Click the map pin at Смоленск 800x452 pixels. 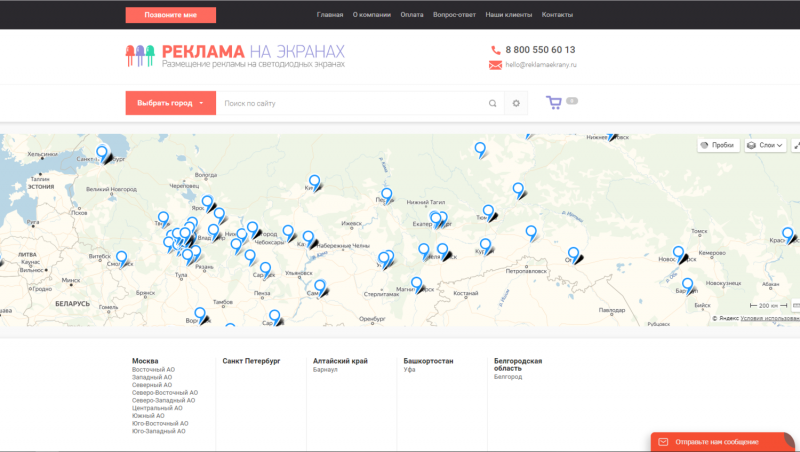coord(121,259)
